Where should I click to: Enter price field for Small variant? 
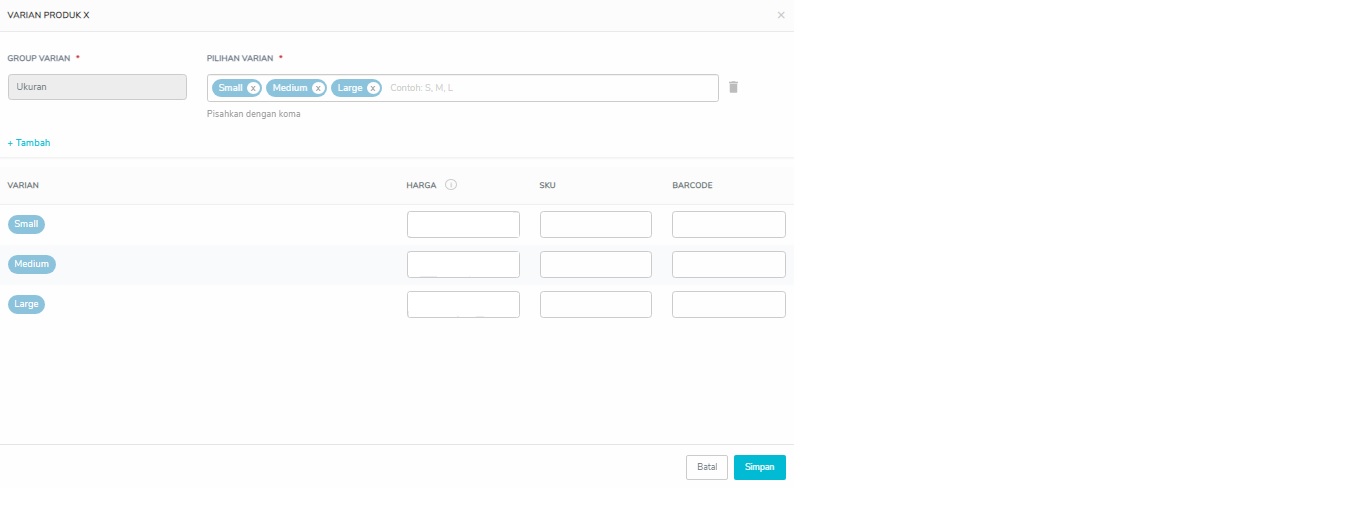click(463, 224)
